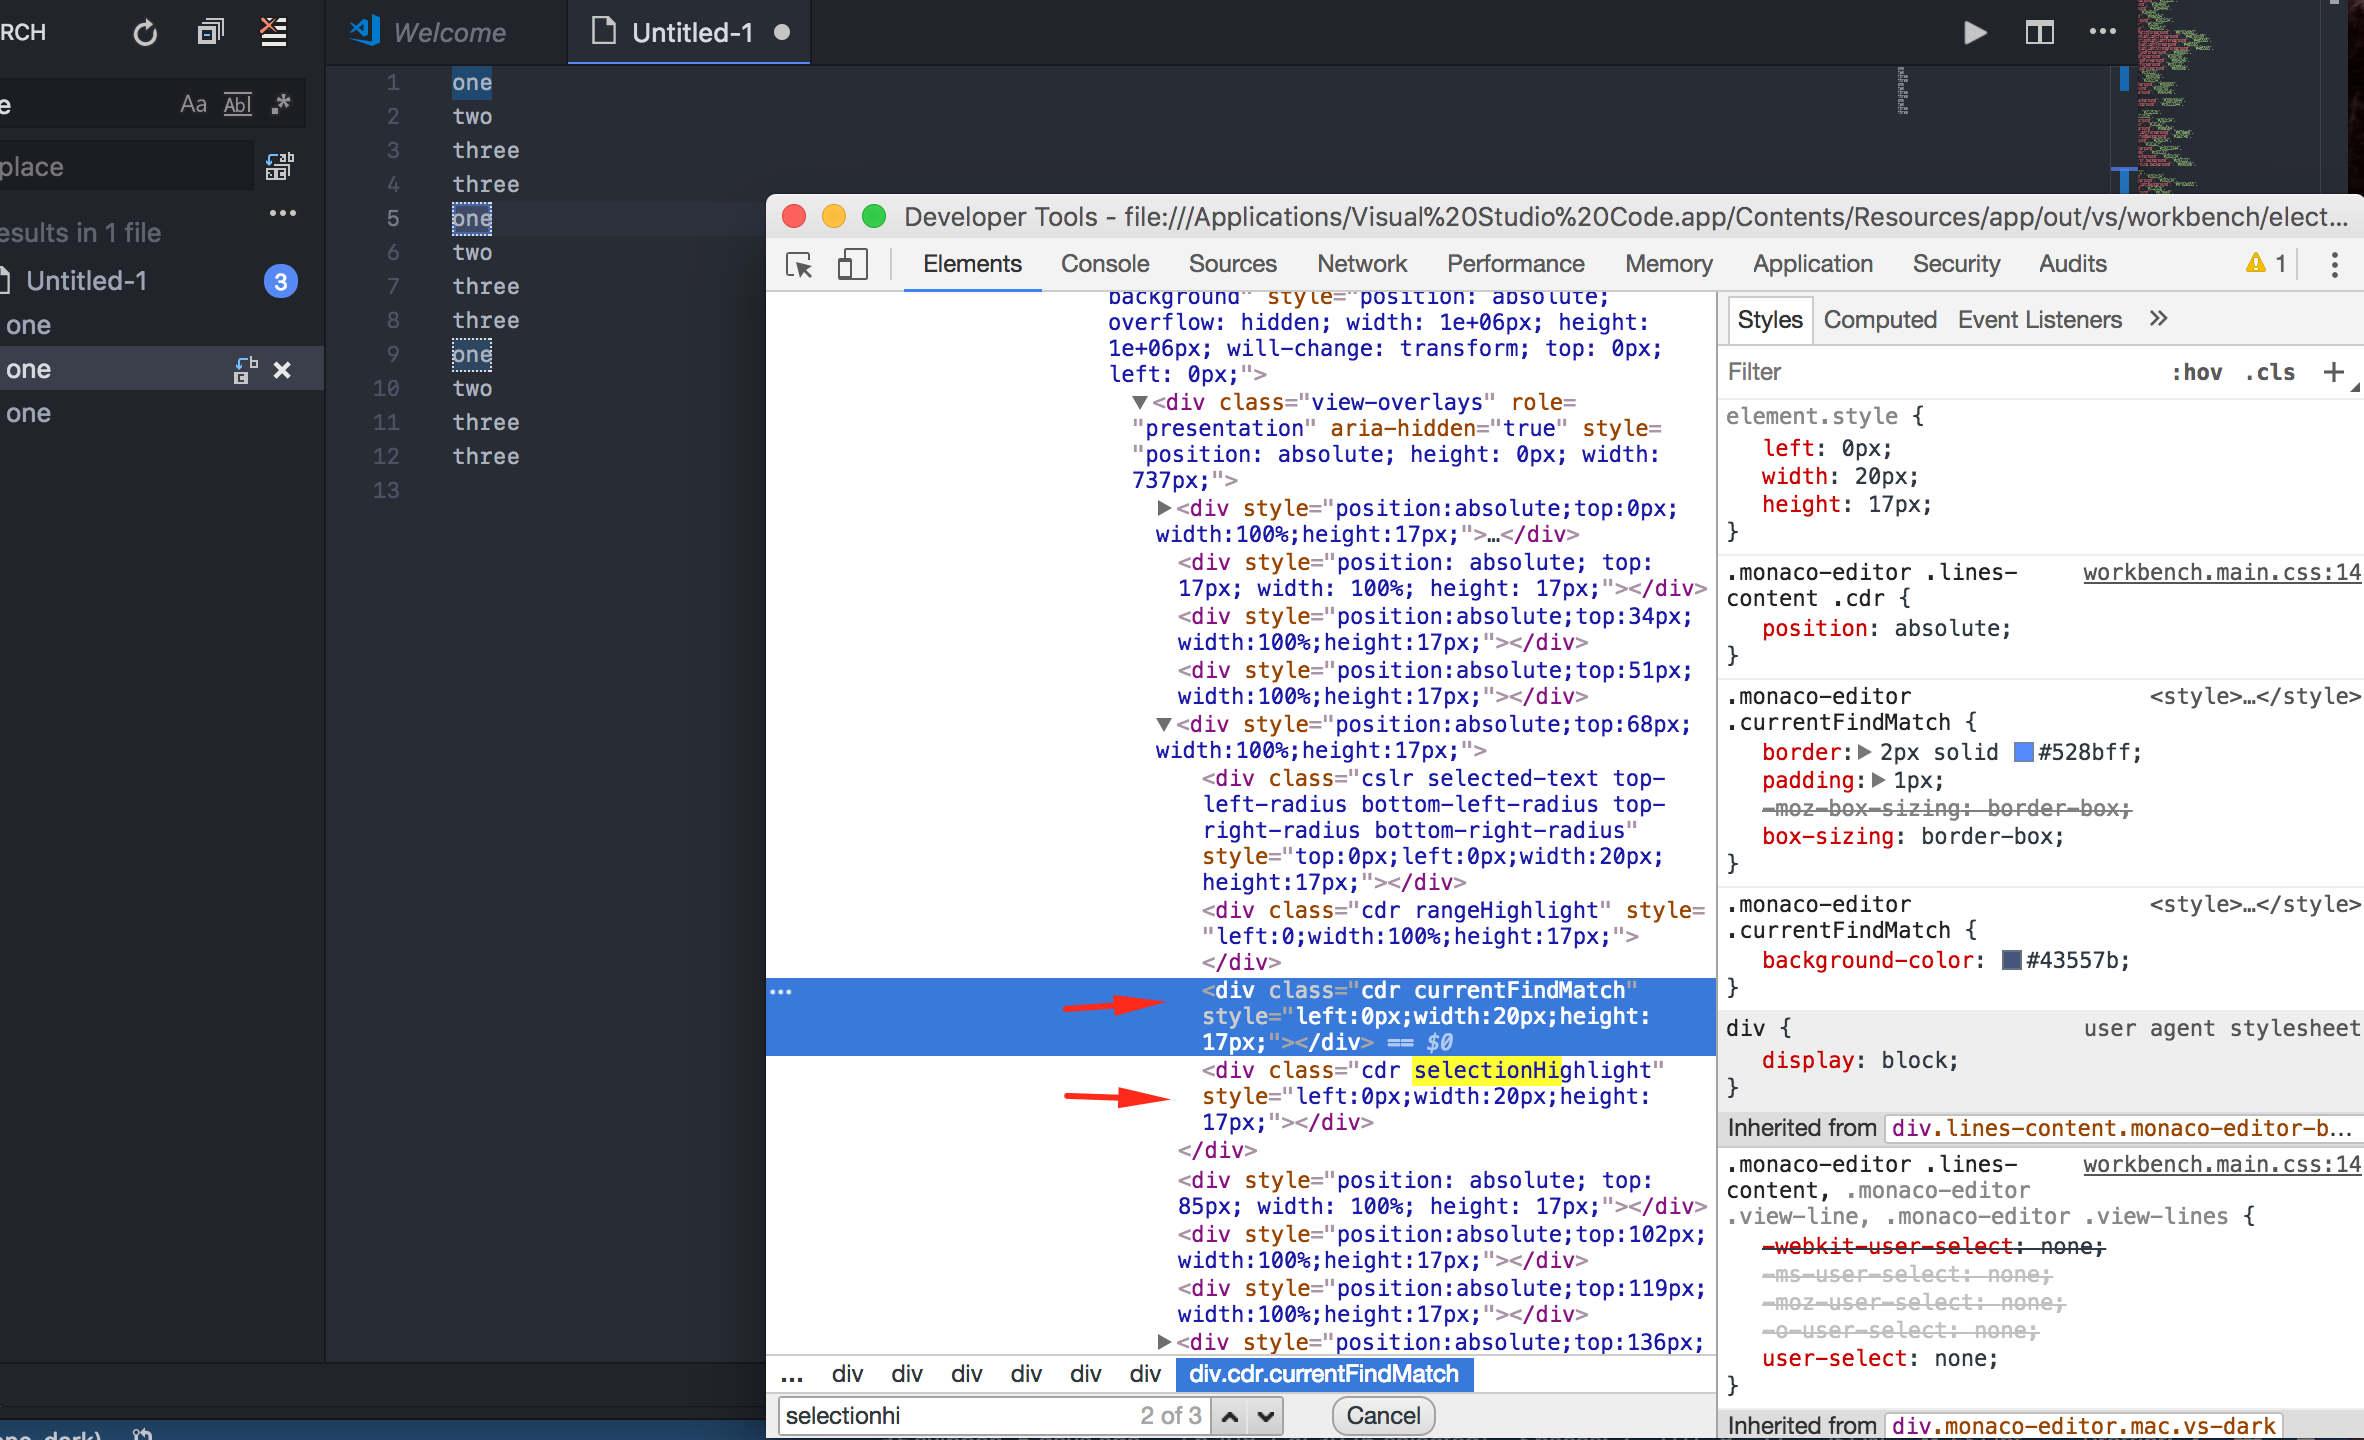
Task: Toggle the device toolbar in DevTools
Action: coord(852,265)
